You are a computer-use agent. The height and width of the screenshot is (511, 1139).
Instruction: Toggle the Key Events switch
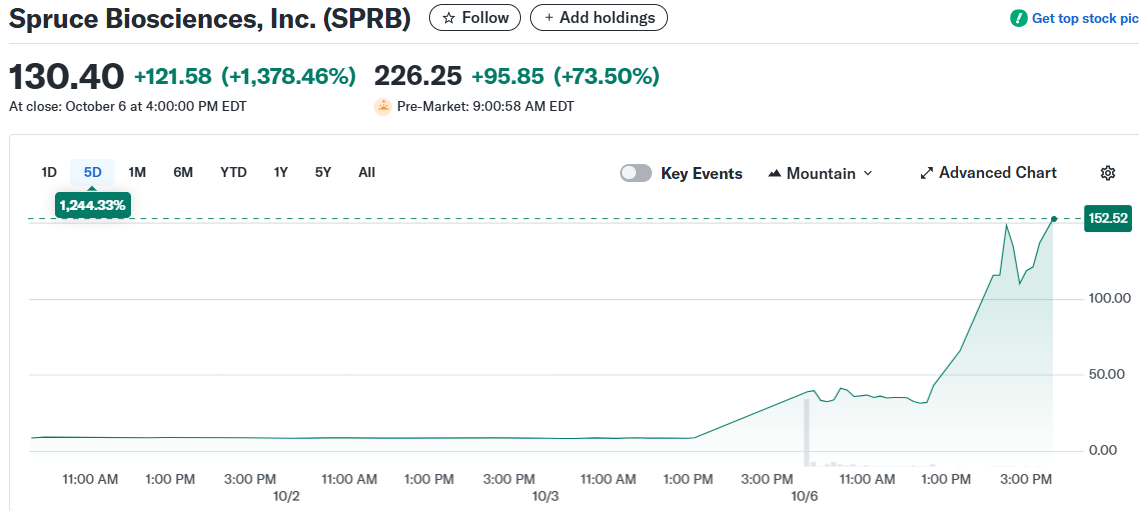point(636,173)
